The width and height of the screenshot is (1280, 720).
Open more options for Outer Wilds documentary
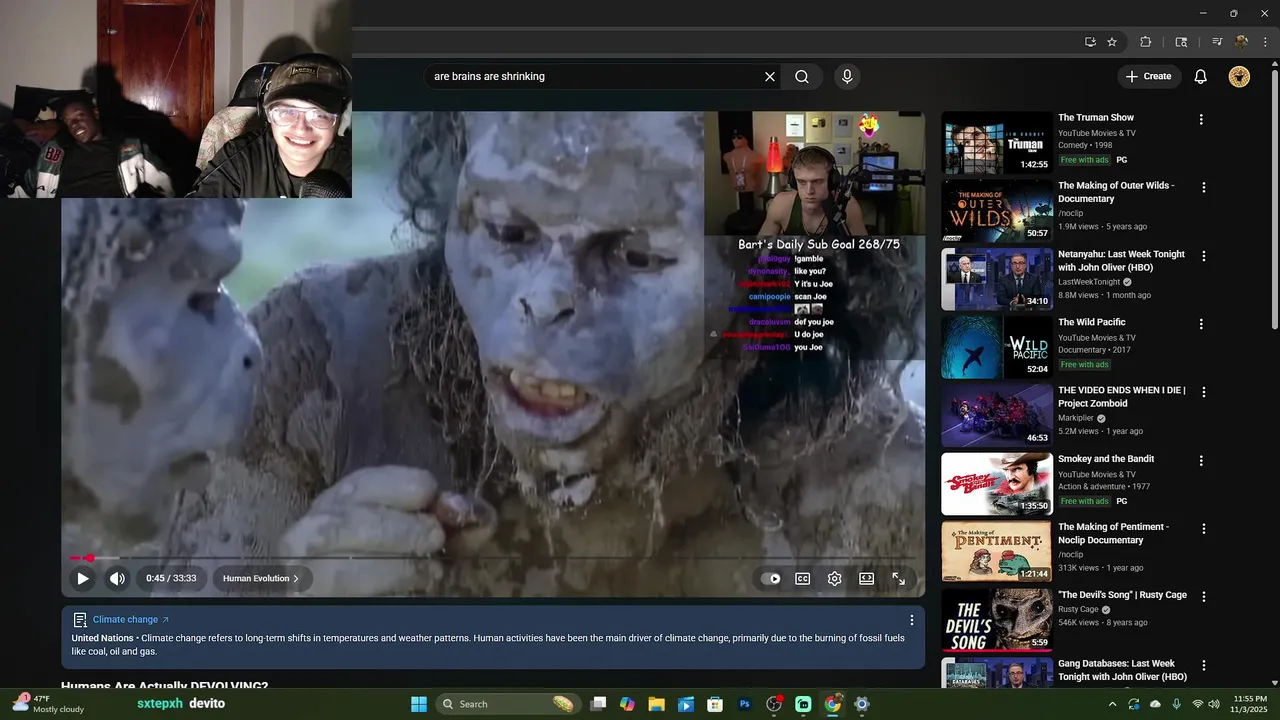point(1204,187)
